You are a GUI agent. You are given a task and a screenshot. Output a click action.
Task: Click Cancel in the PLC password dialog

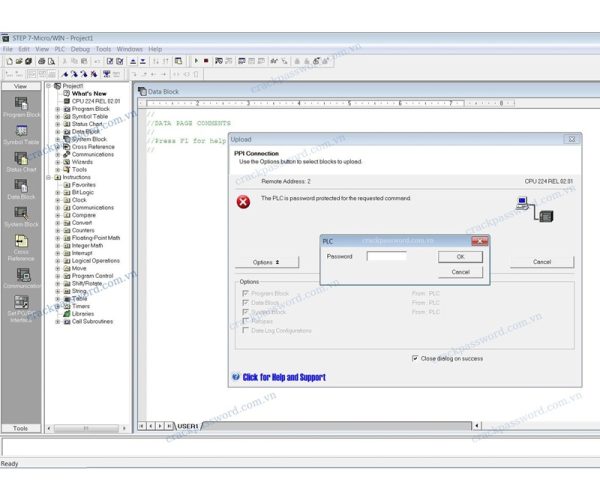click(x=460, y=272)
